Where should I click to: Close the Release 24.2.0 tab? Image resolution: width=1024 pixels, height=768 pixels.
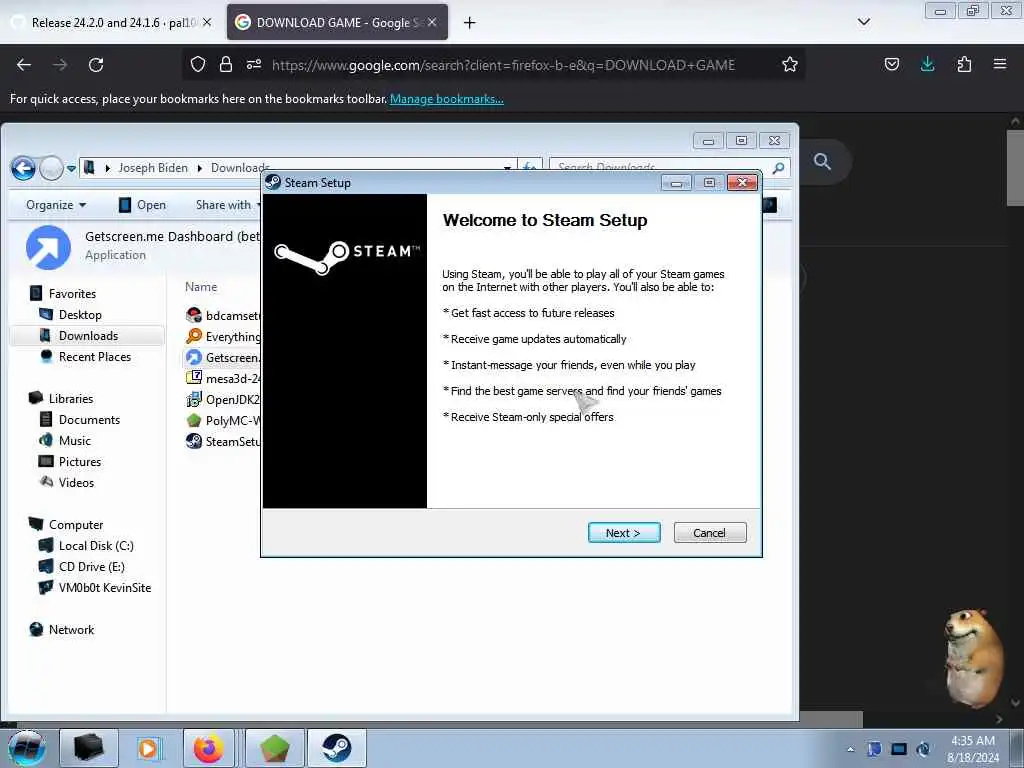coord(207,22)
